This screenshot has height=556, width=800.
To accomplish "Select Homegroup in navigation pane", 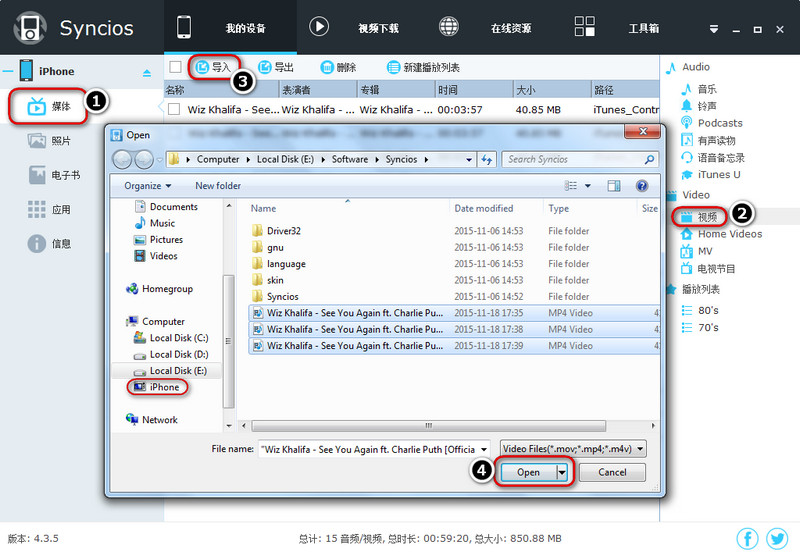I will [x=159, y=289].
